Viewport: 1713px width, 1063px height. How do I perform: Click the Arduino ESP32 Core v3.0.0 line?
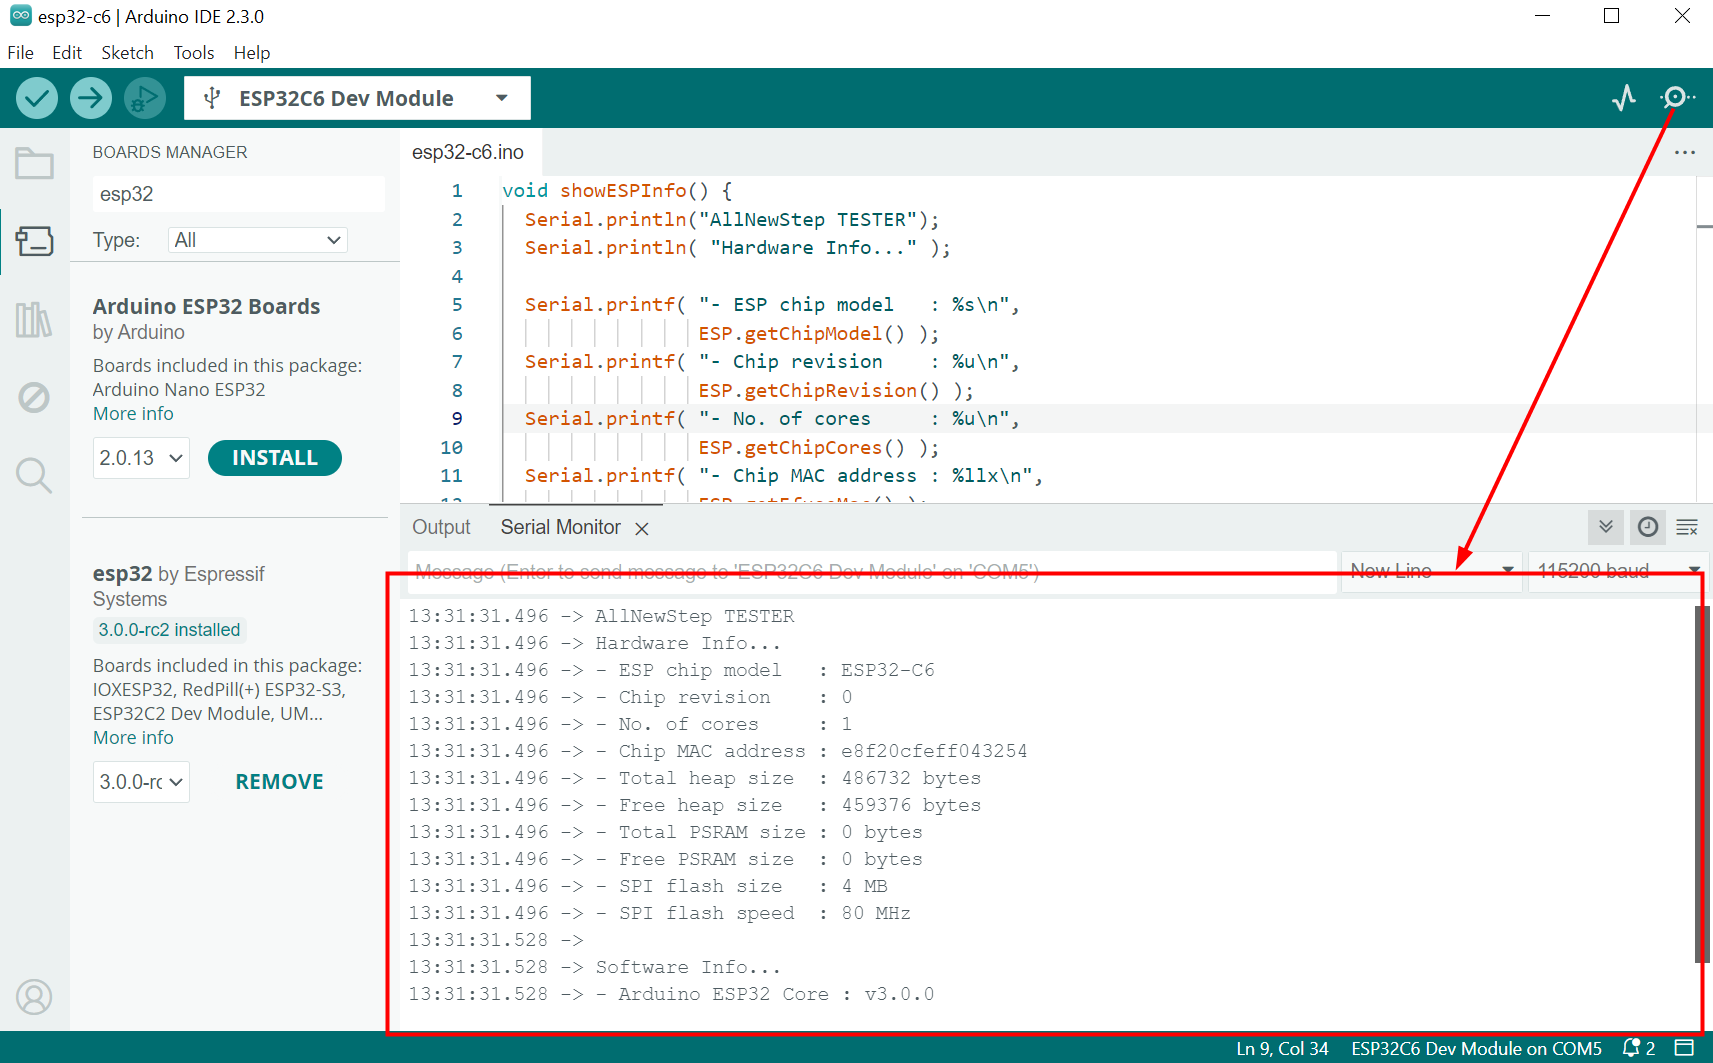point(671,994)
